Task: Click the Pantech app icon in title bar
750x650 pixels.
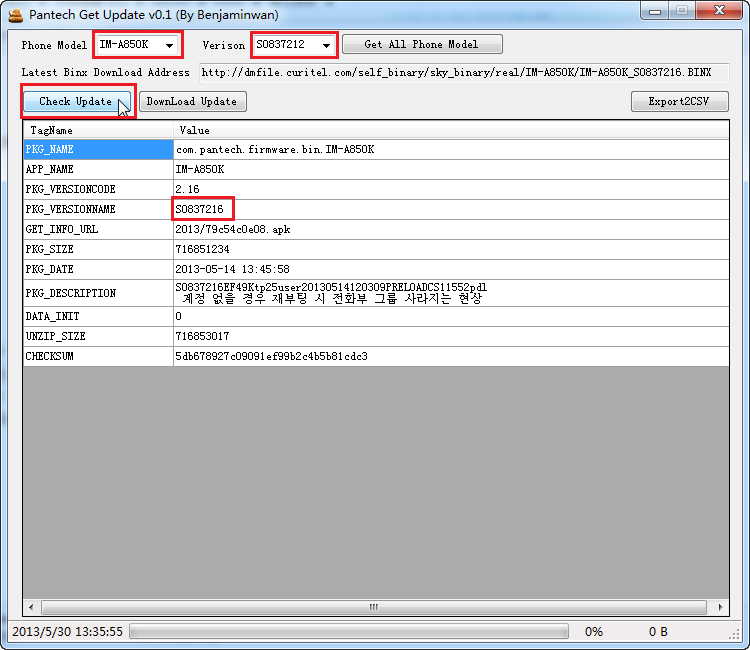Action: click(x=15, y=15)
